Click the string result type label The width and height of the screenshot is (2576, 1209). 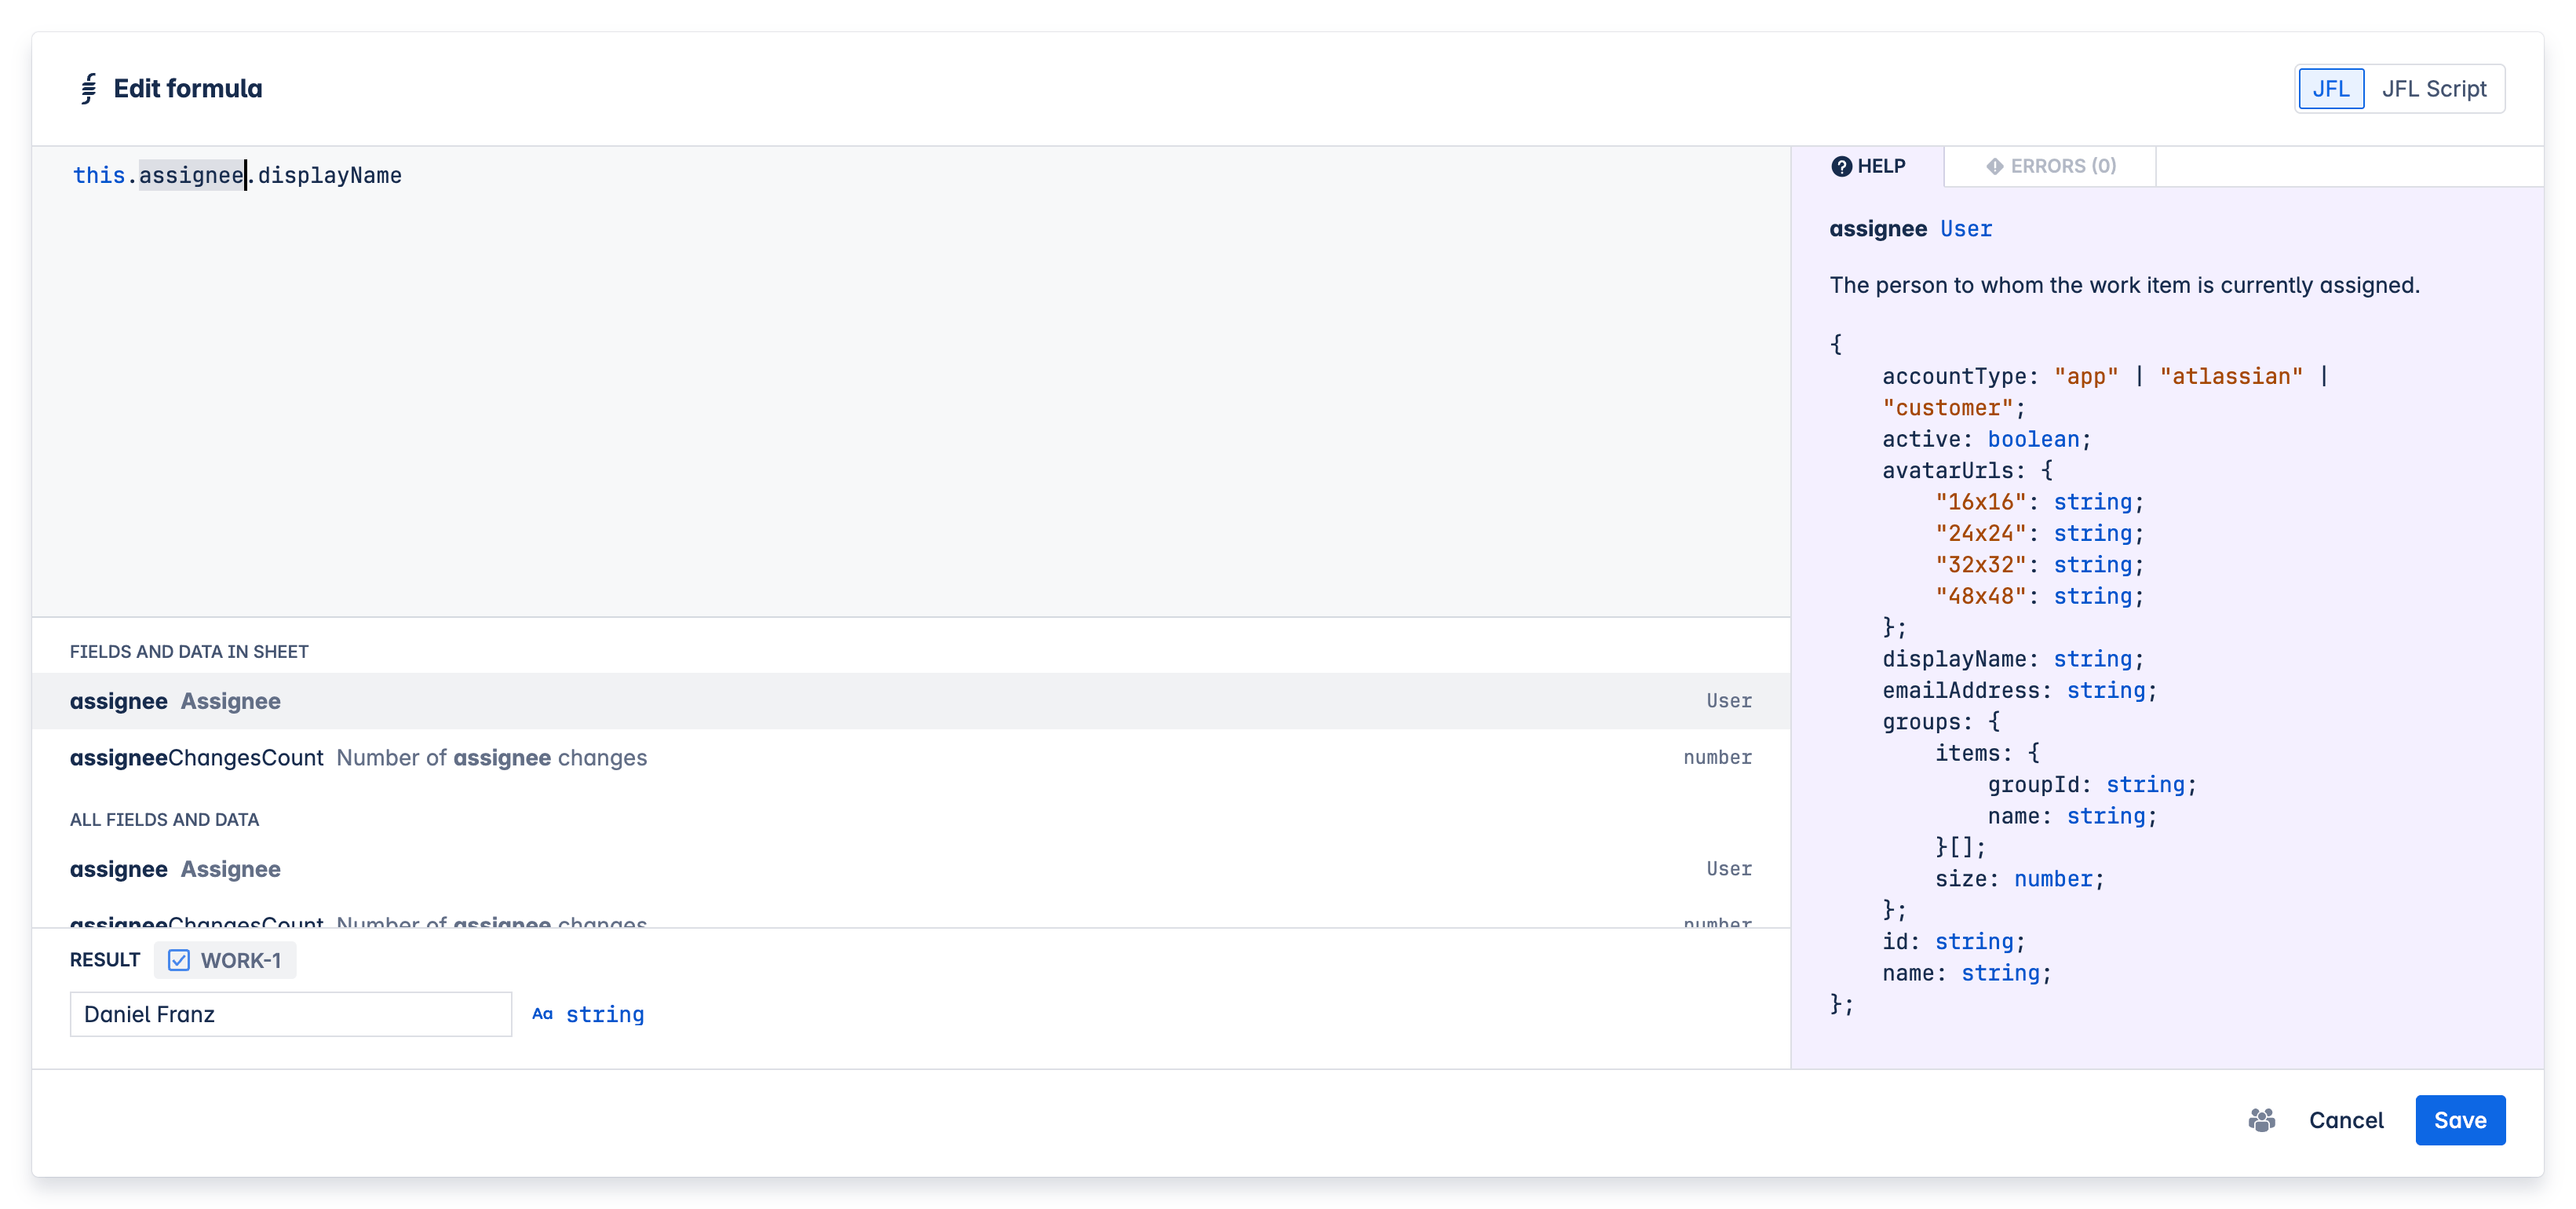click(x=604, y=1014)
